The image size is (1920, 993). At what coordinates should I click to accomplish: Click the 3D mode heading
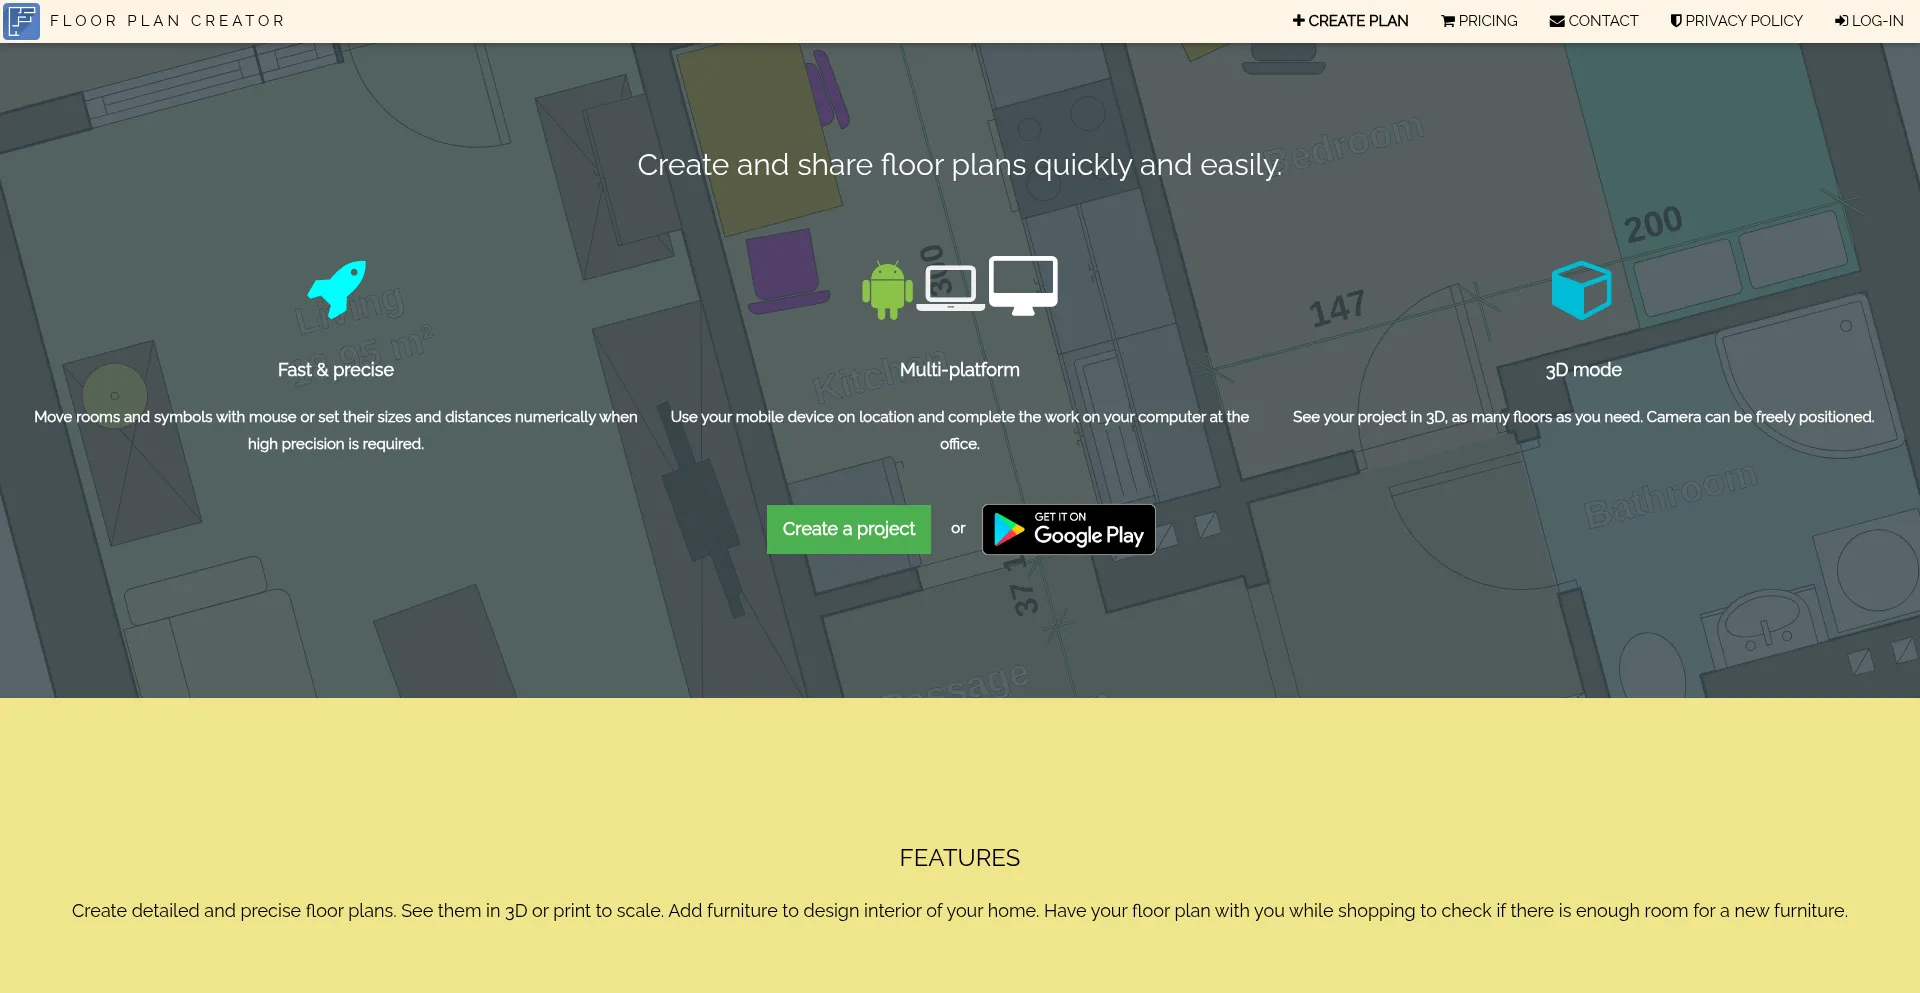(x=1583, y=370)
